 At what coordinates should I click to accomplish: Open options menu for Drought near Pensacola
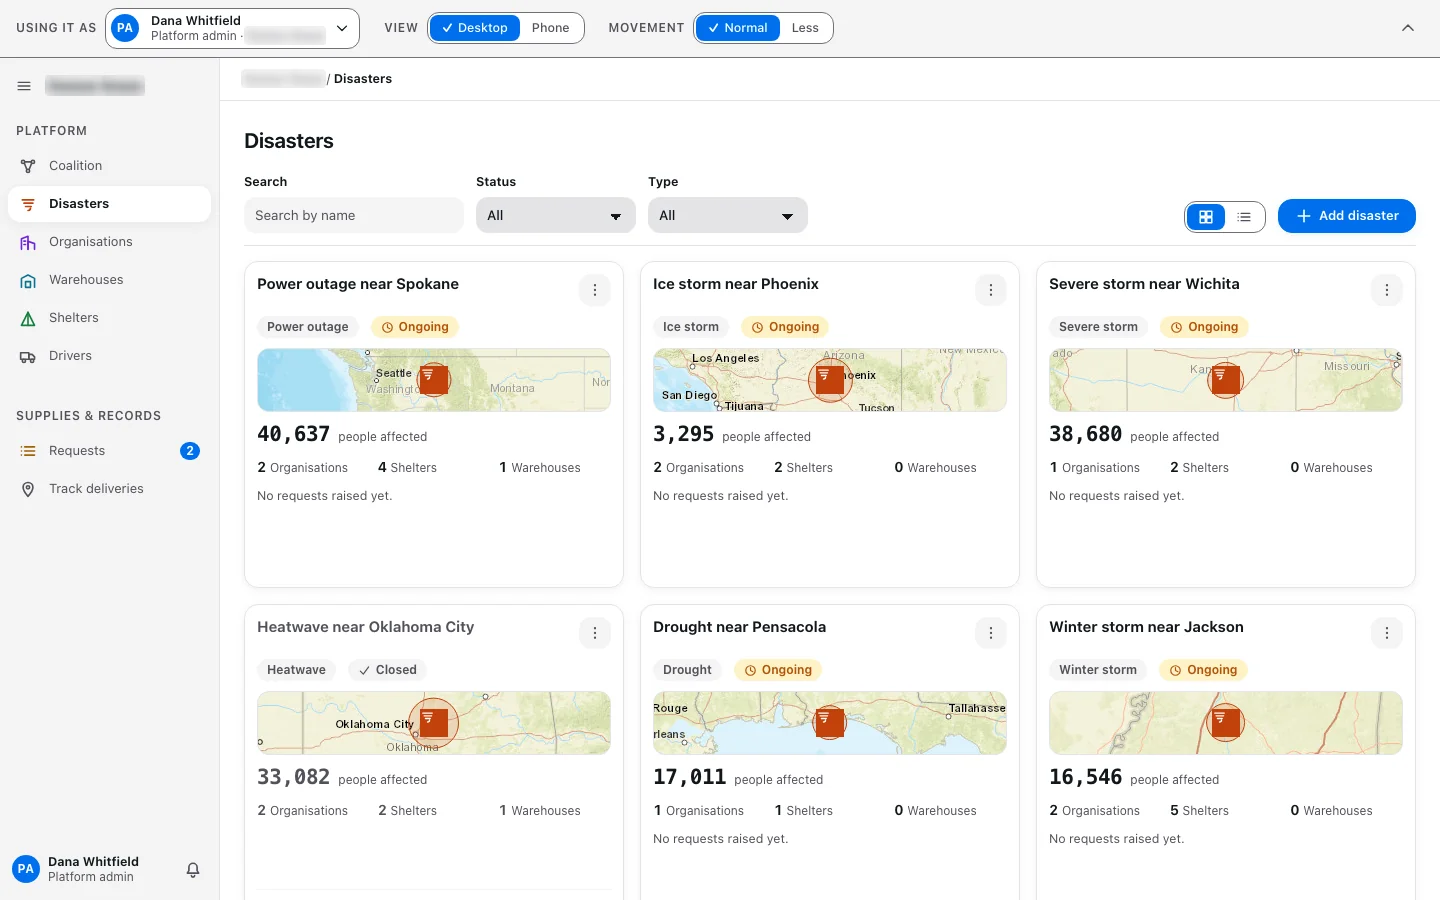(x=991, y=633)
